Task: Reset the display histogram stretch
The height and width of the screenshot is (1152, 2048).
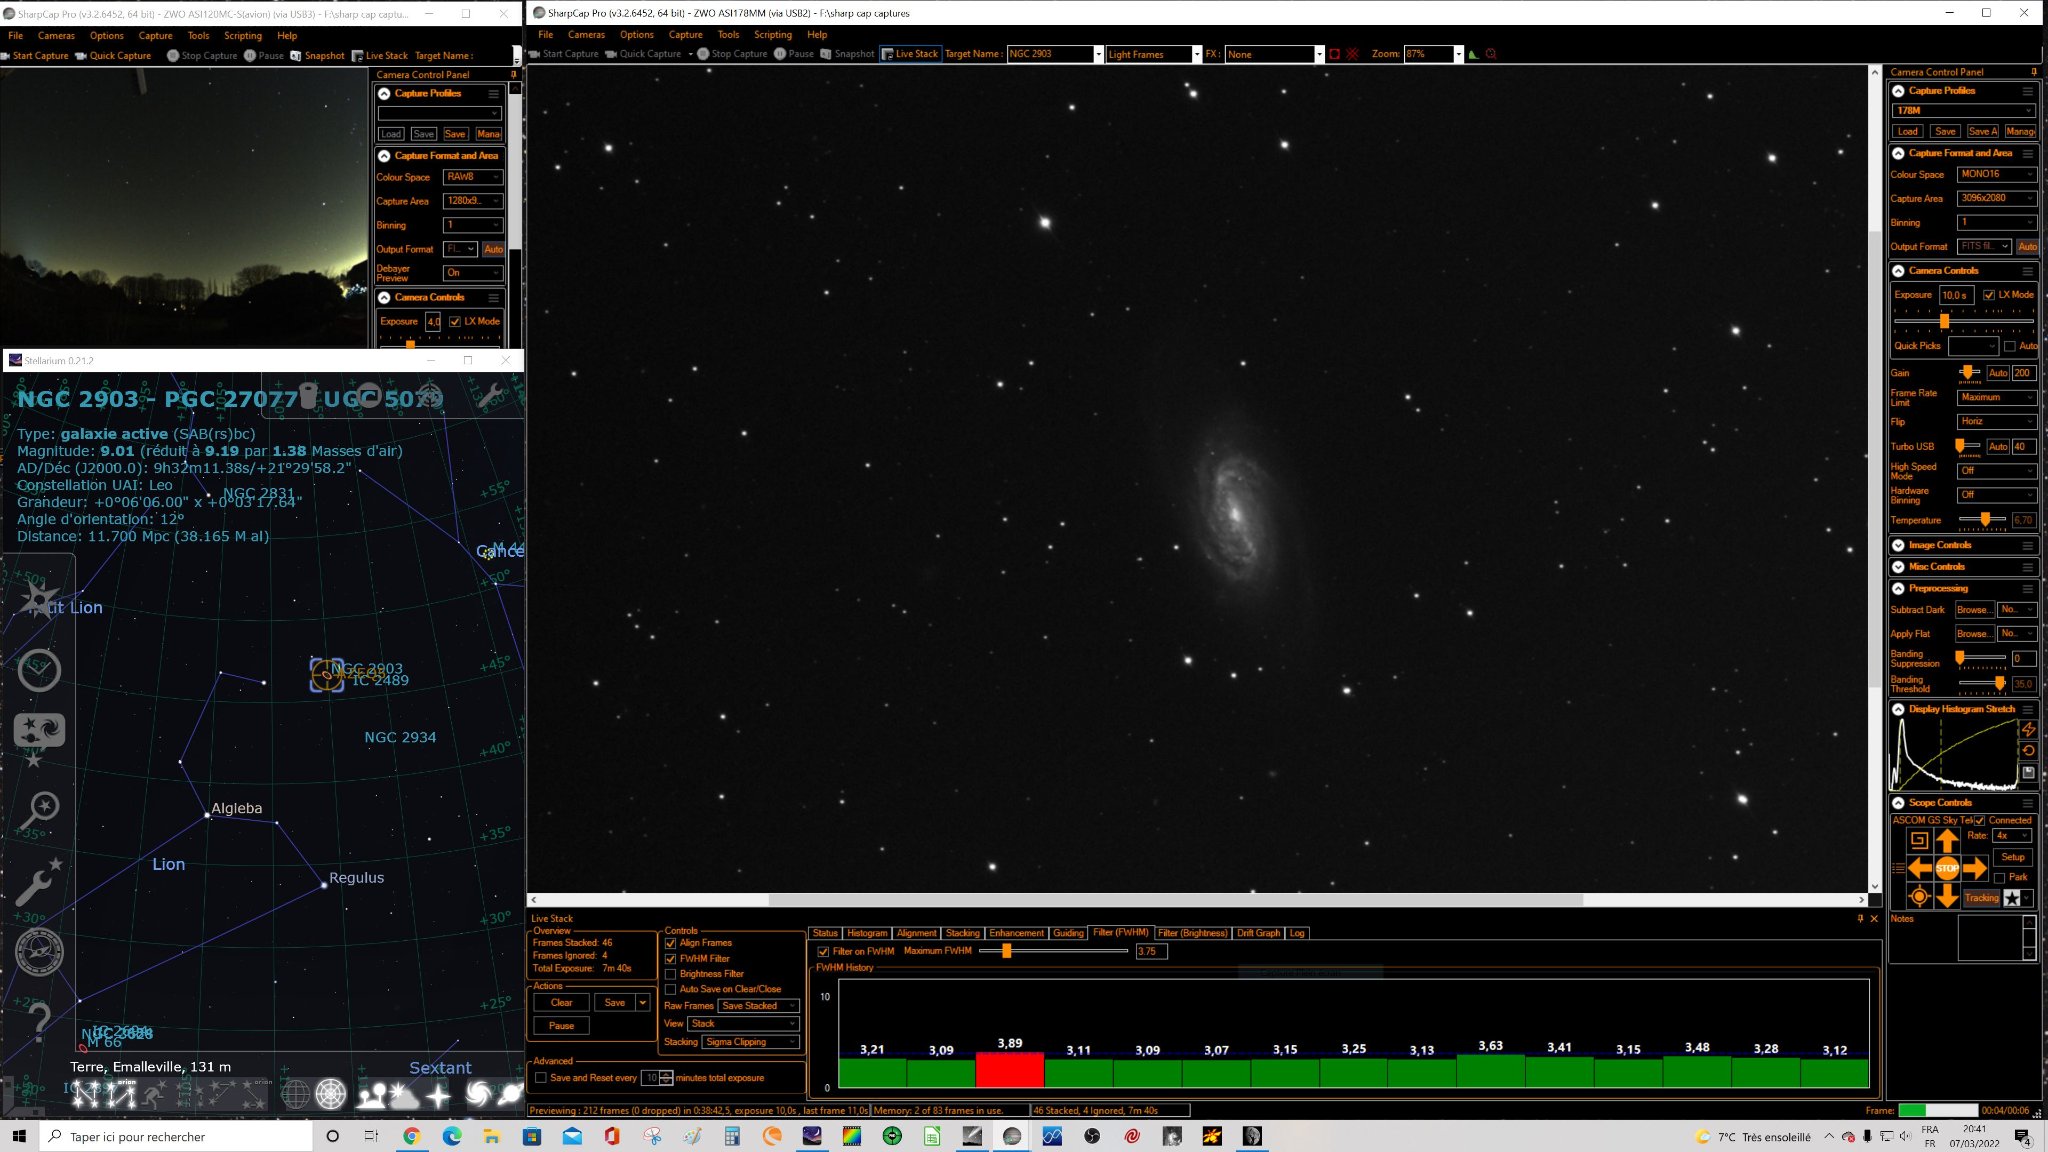Action: point(2028,751)
